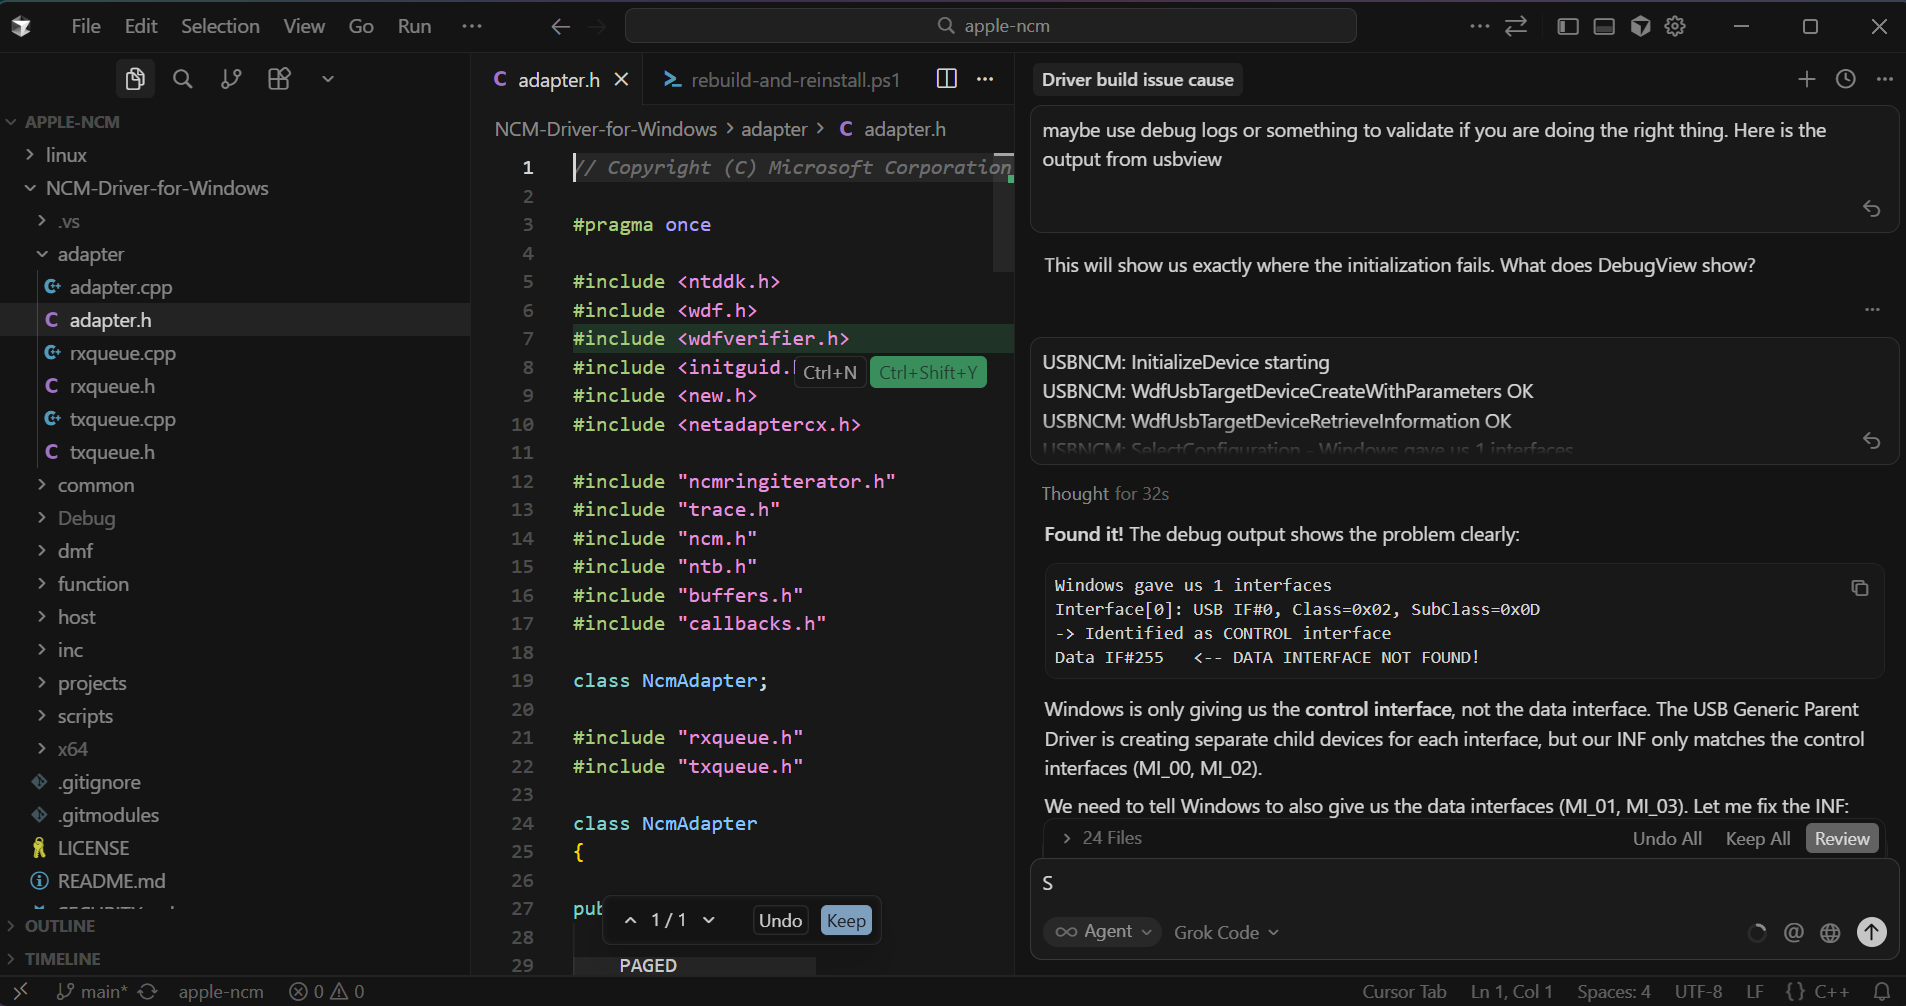Expand the 24 Files changed list

pos(1067,838)
